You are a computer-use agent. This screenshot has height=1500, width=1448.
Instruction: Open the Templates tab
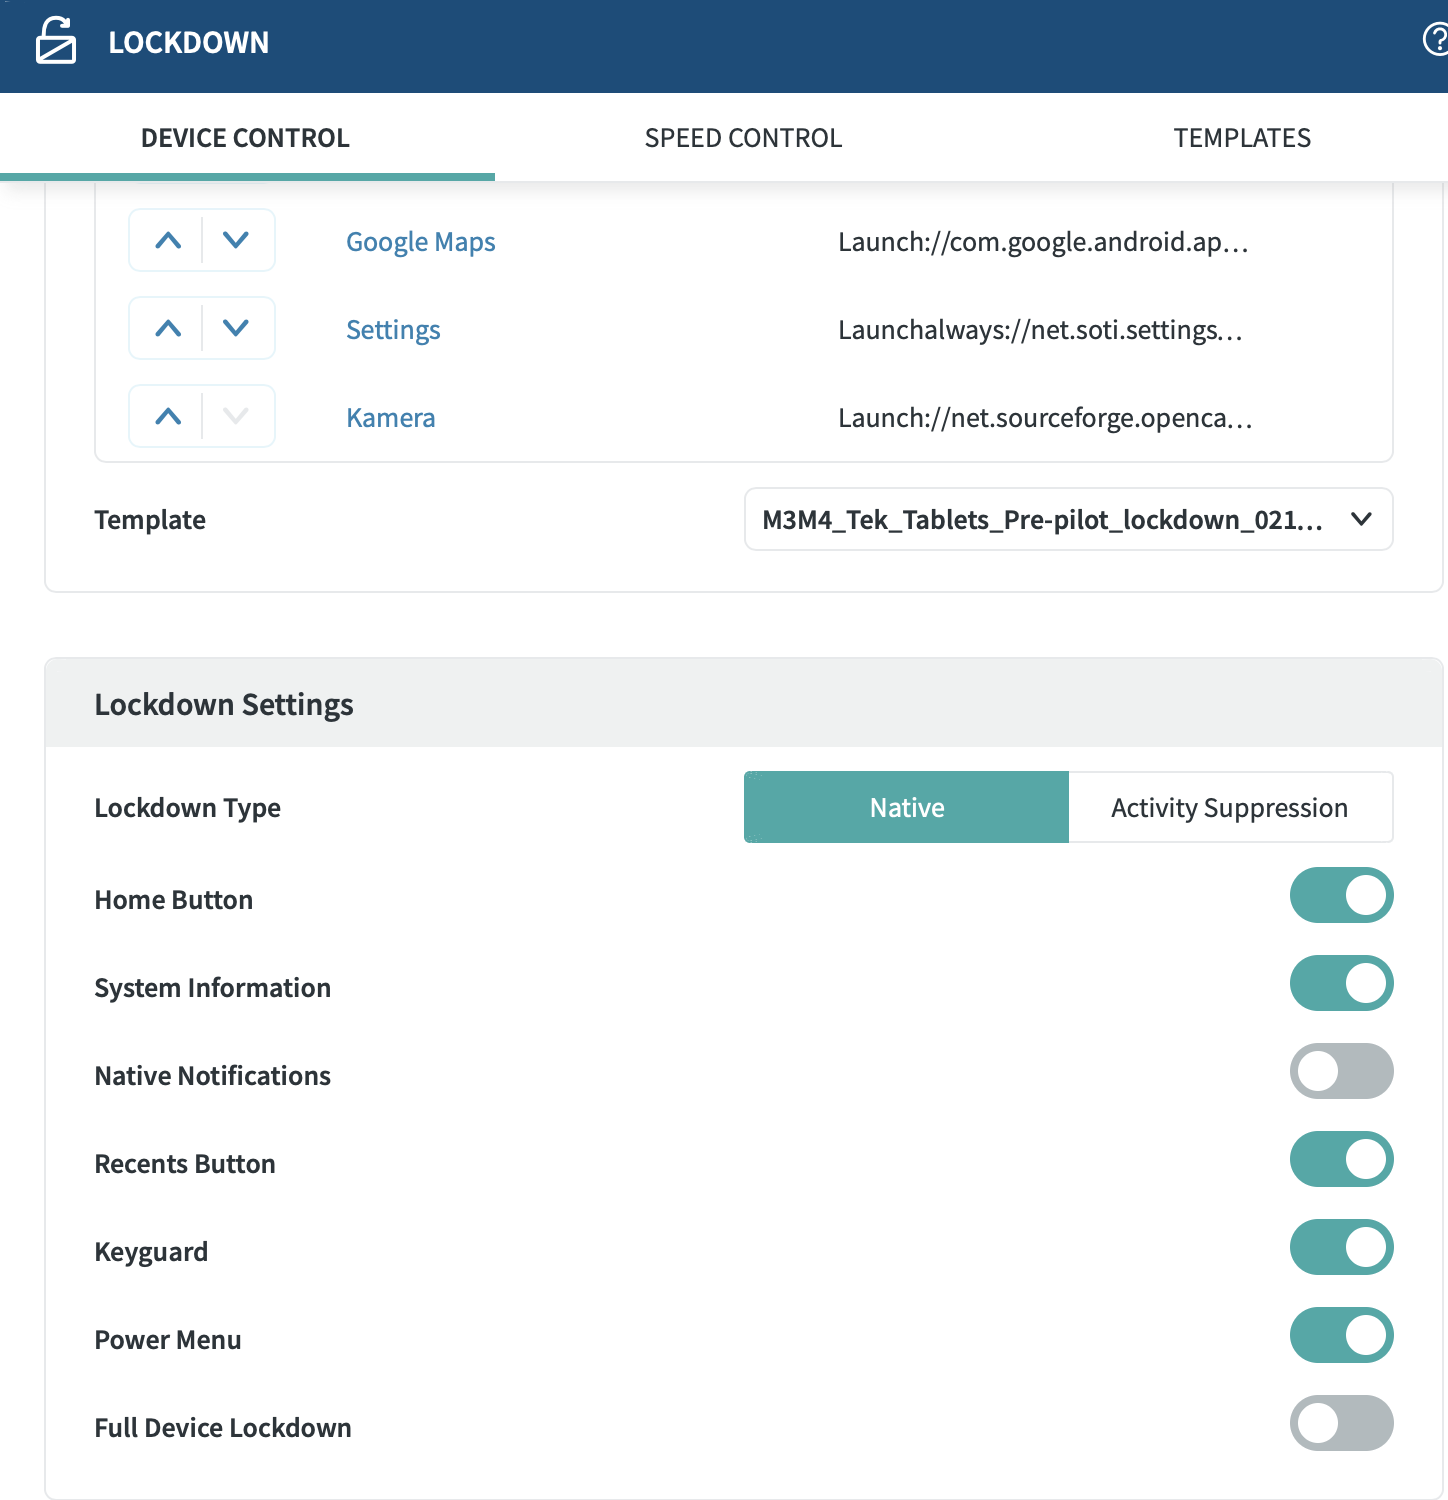coord(1242,138)
